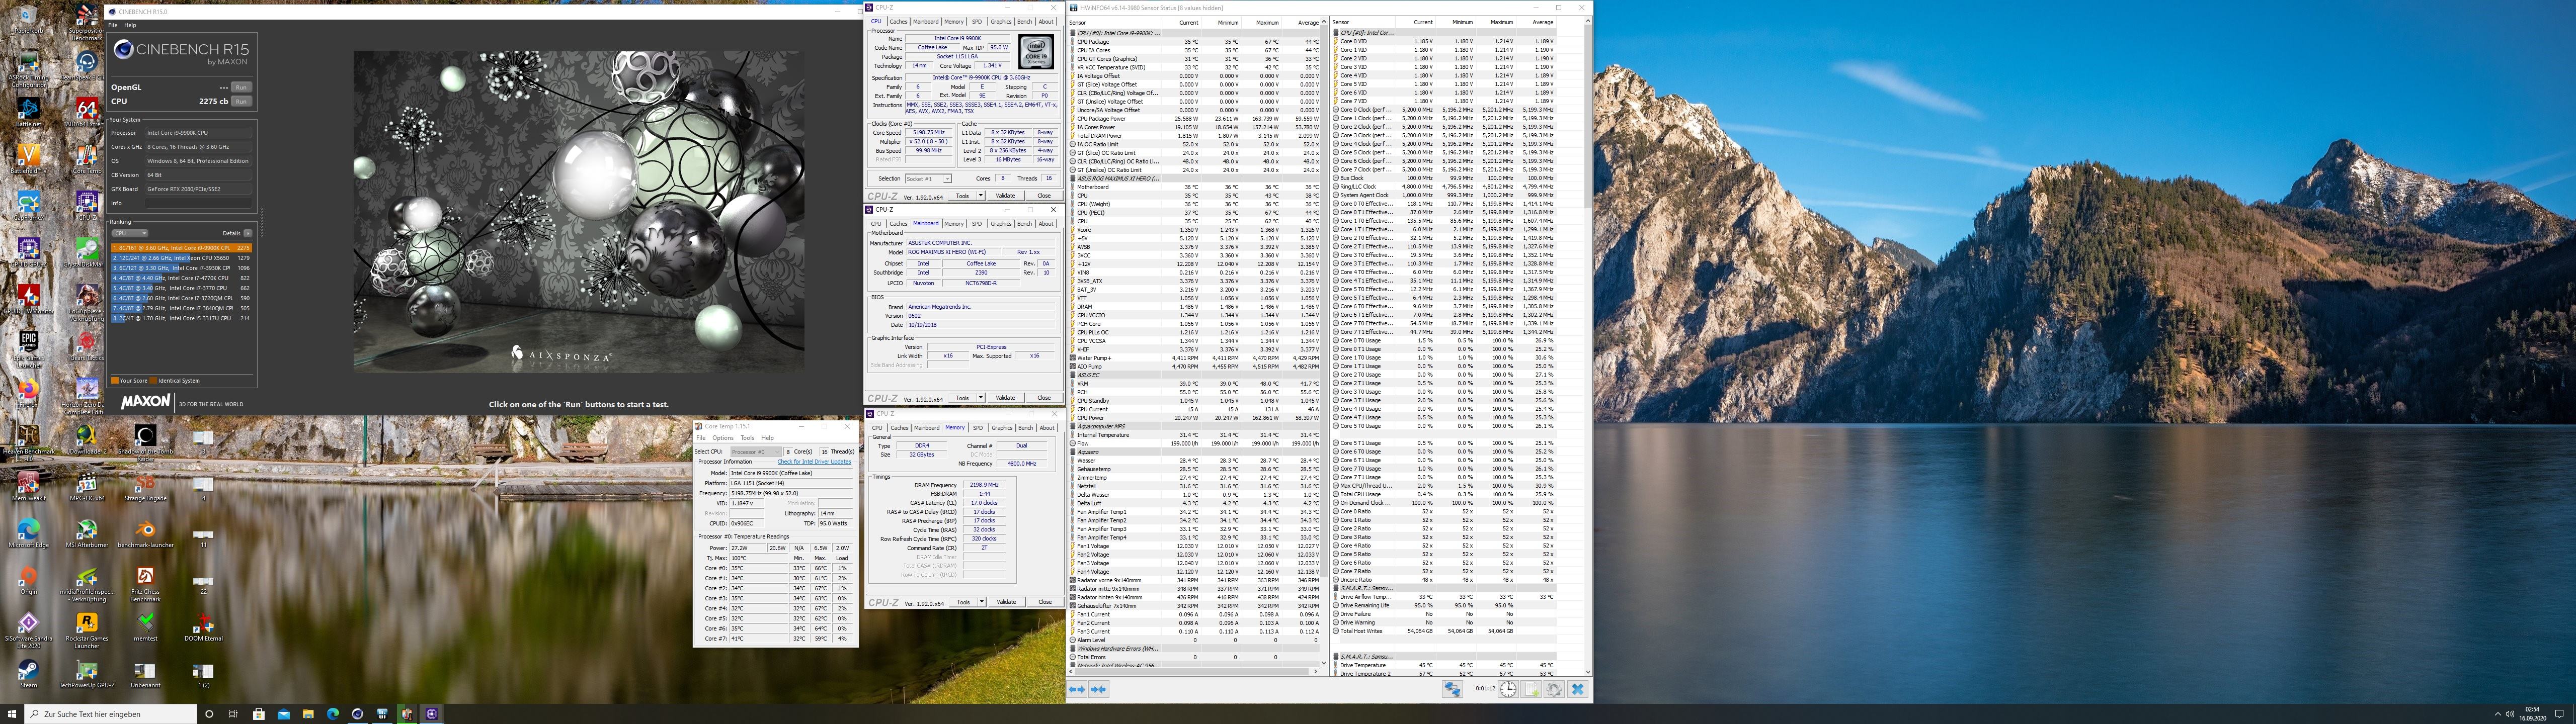Open Strange Brigade desktop icon
The image size is (2576, 724).
(x=145, y=486)
